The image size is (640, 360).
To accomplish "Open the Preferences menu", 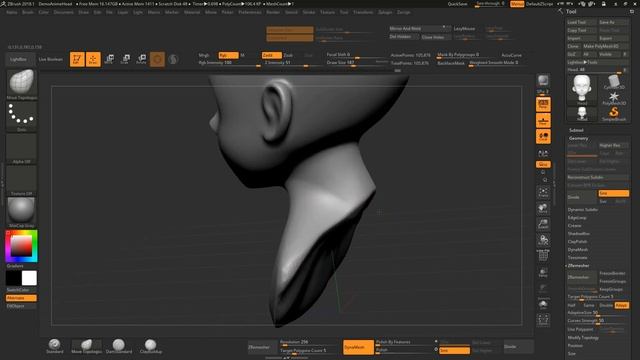I will (250, 12).
